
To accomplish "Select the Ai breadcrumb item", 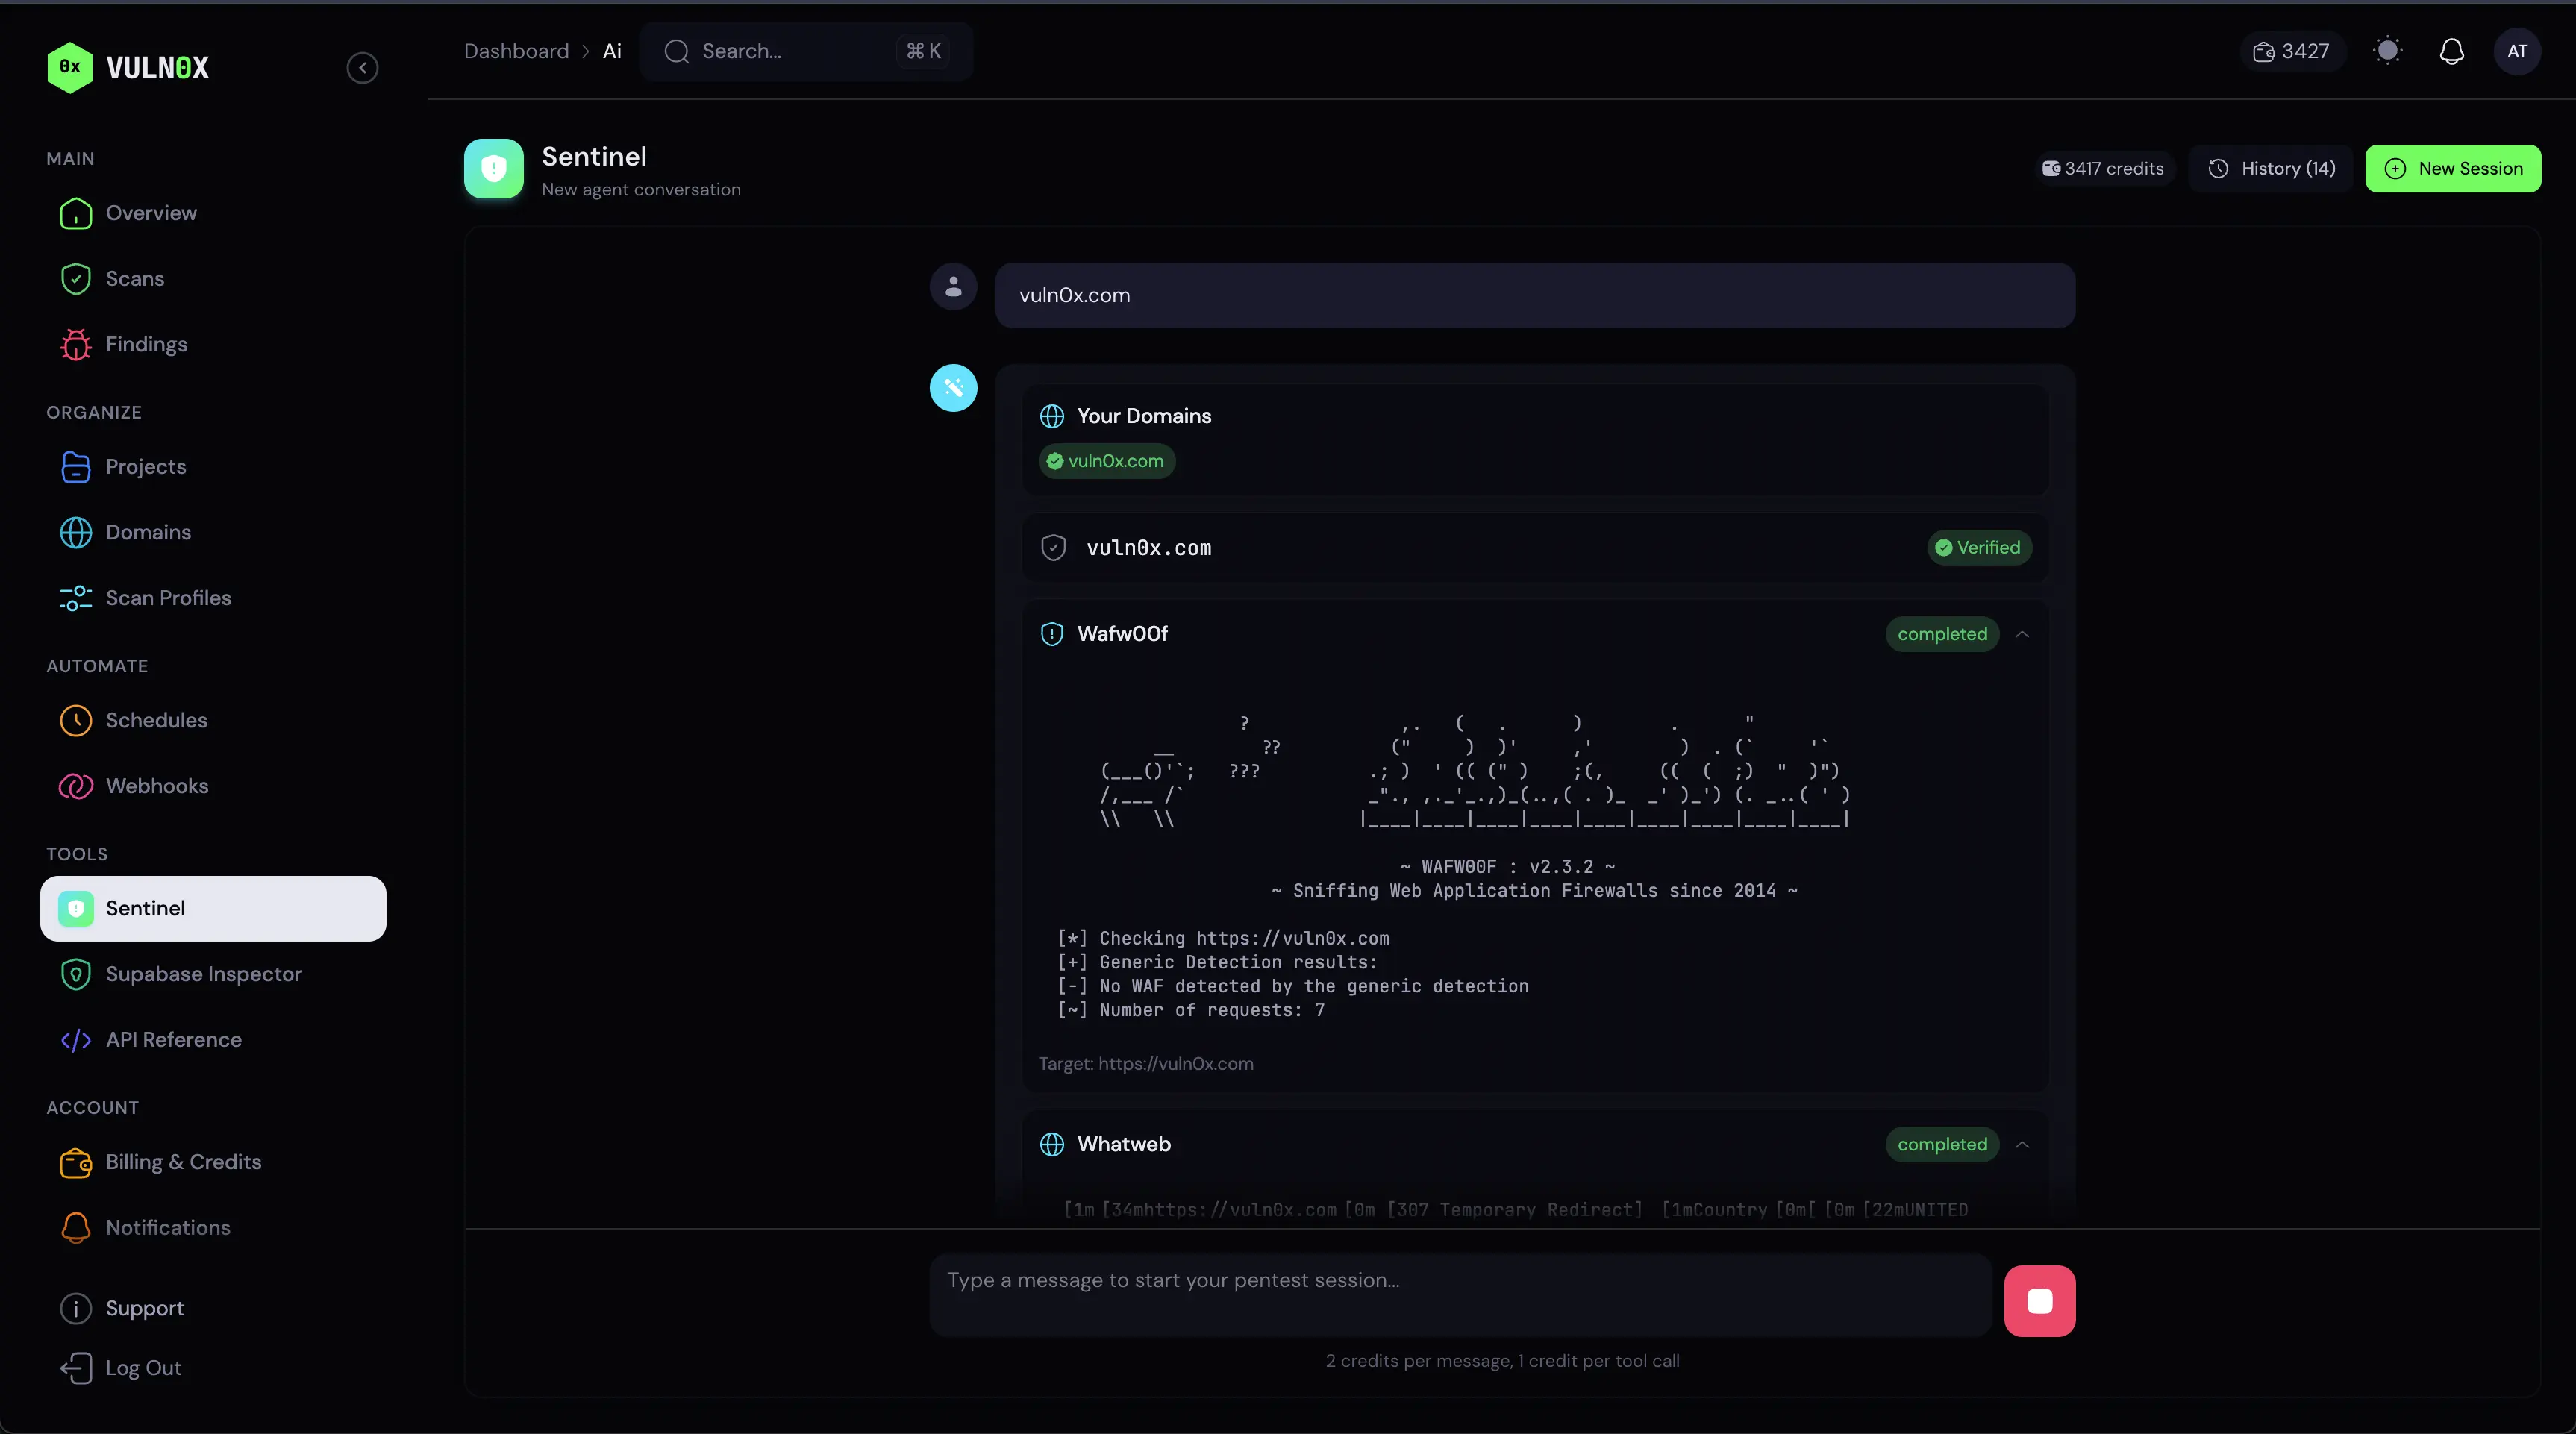I will 611,51.
